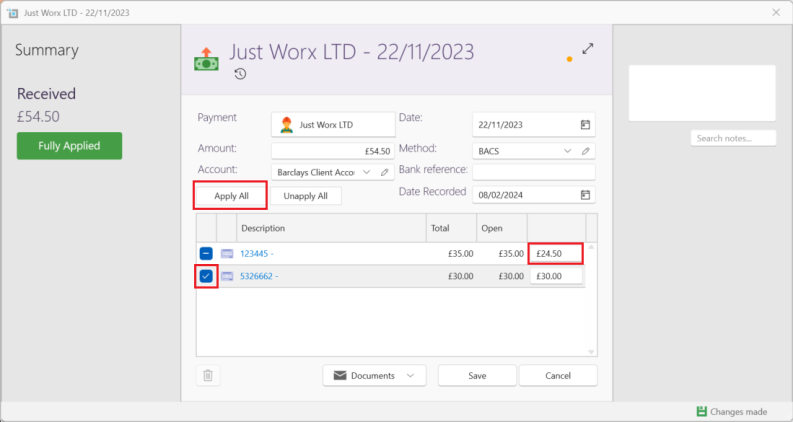793x422 pixels.
Task: Click the notes text area
Action: click(702, 93)
